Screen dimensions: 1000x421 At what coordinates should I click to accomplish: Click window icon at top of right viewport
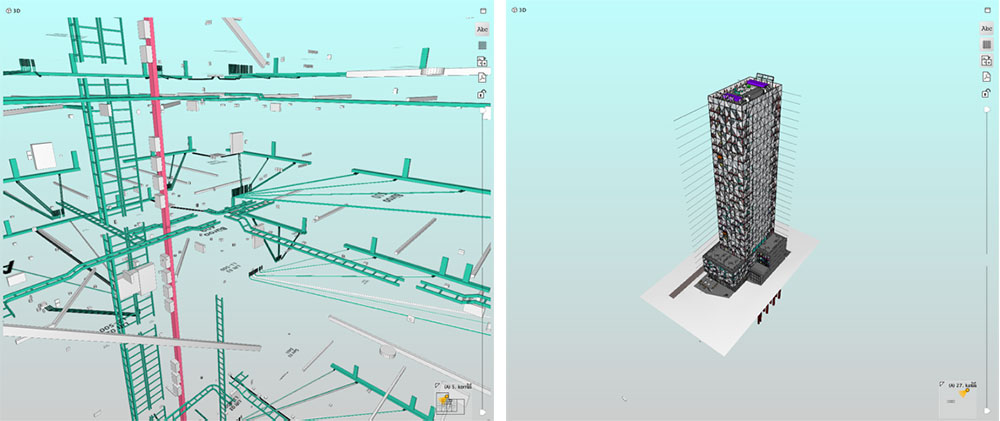(x=986, y=10)
